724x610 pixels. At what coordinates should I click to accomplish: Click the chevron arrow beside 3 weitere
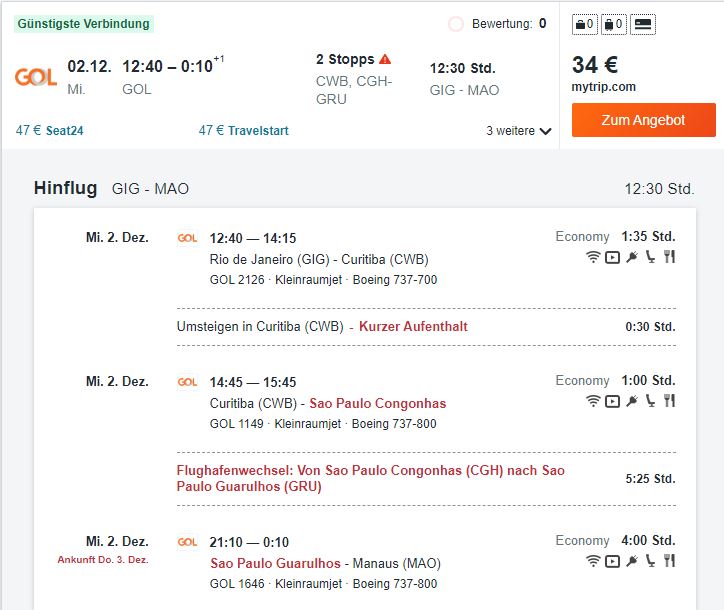[x=545, y=131]
